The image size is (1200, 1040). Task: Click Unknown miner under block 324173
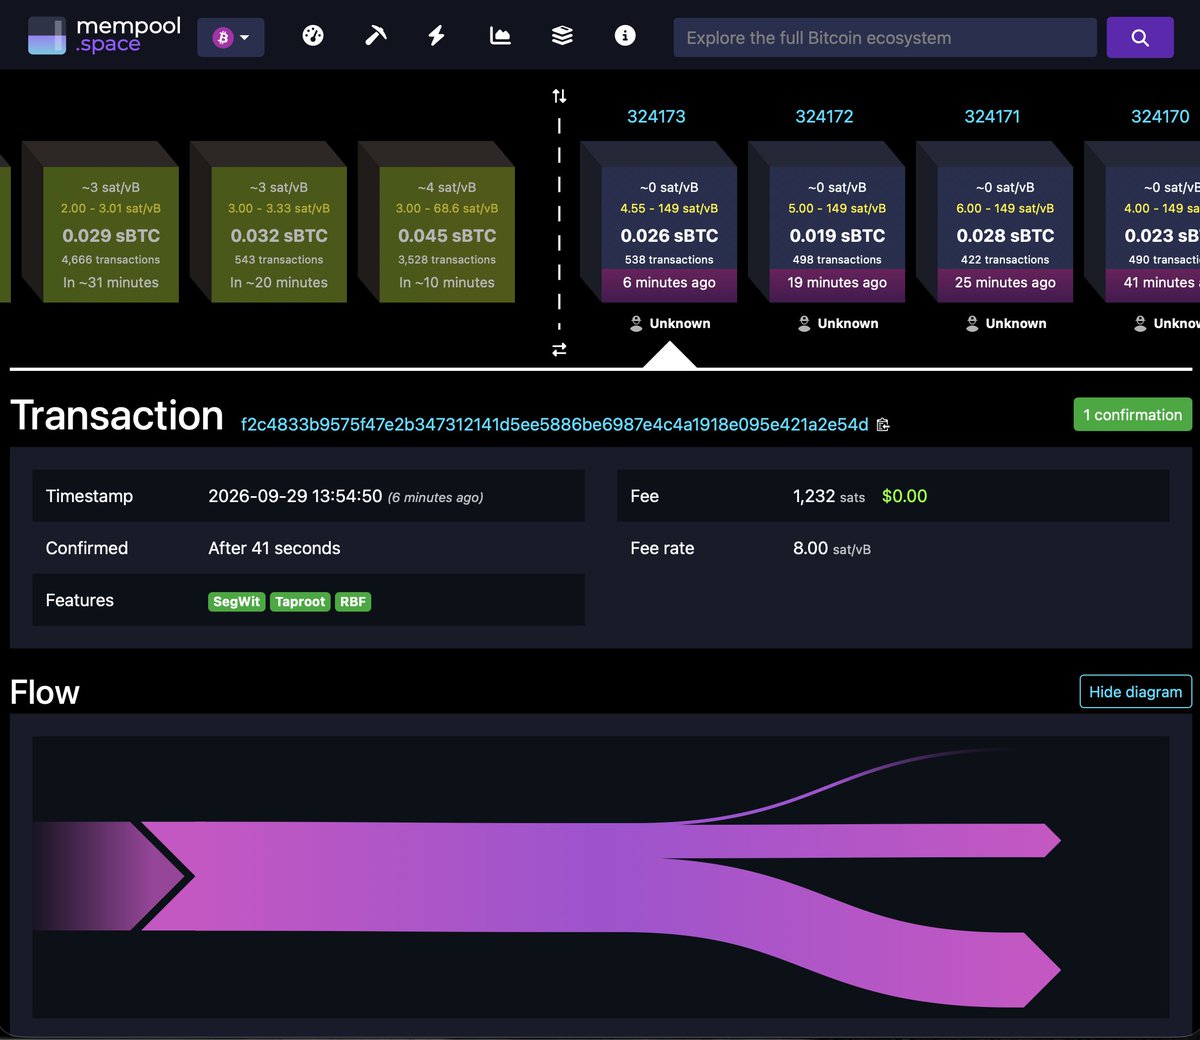click(670, 323)
